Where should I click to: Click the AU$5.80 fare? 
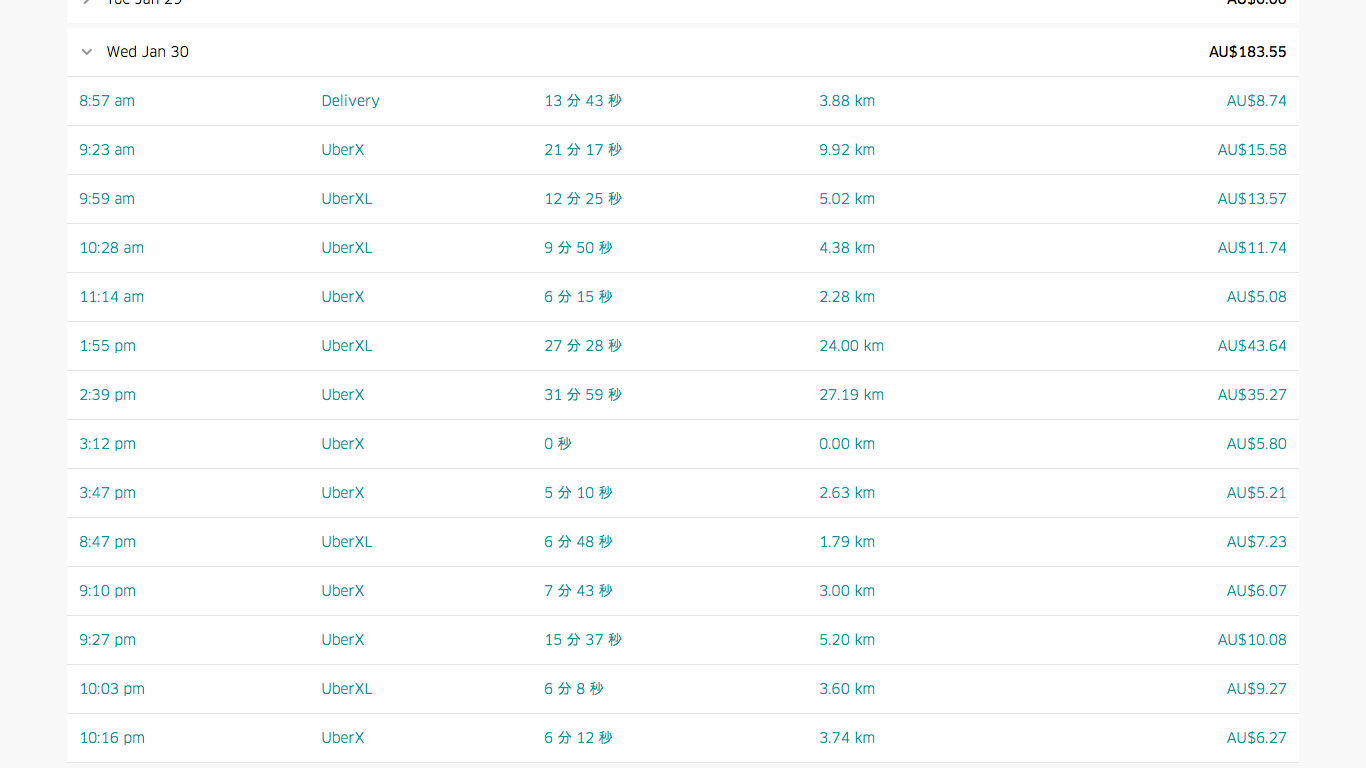click(x=1257, y=444)
